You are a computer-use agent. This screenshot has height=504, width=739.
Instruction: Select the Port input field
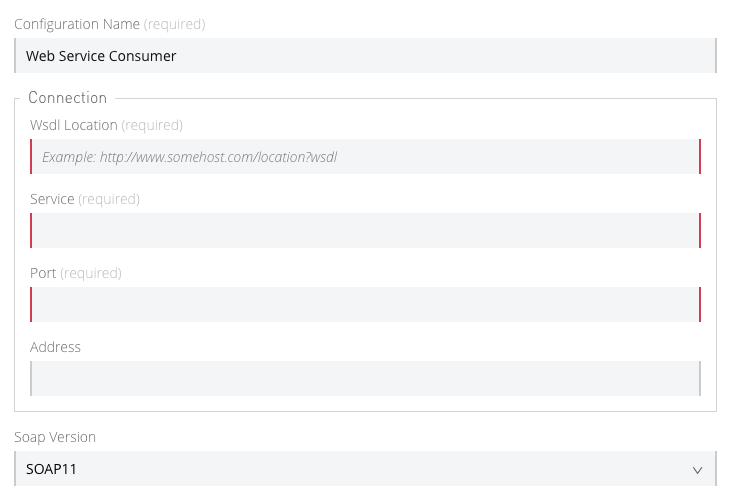click(365, 305)
